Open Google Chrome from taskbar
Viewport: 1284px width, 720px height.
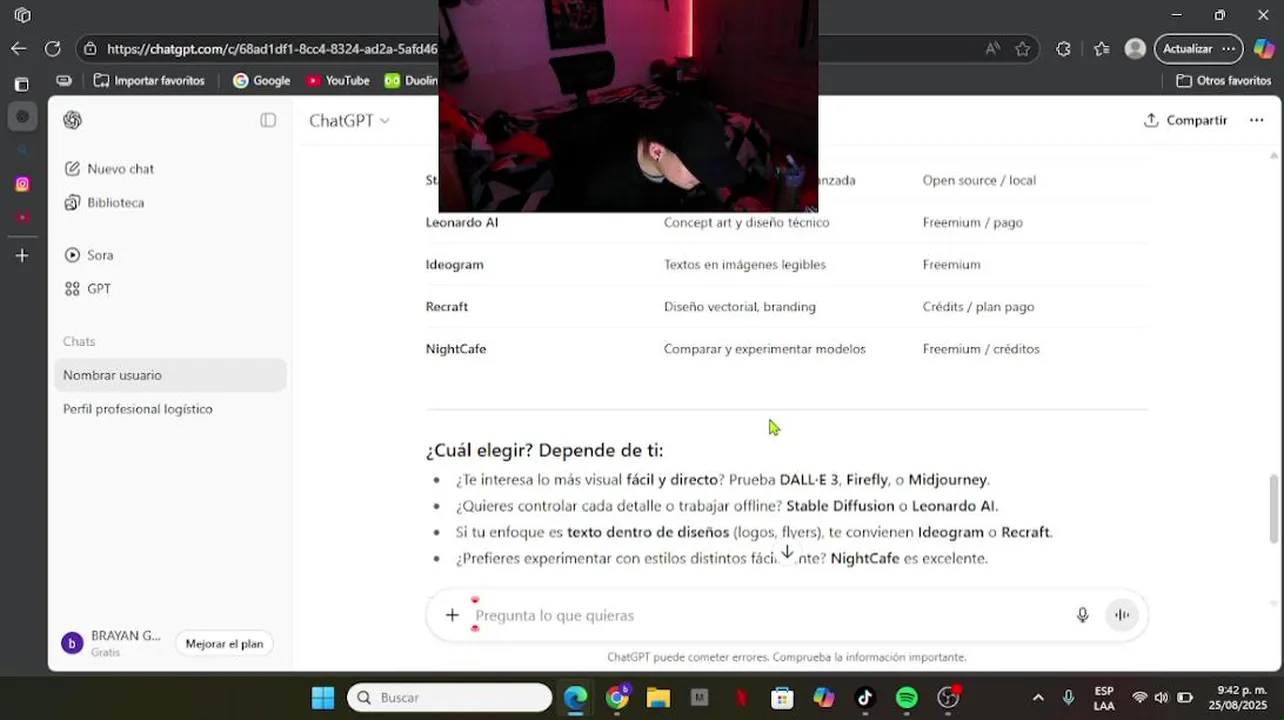617,697
